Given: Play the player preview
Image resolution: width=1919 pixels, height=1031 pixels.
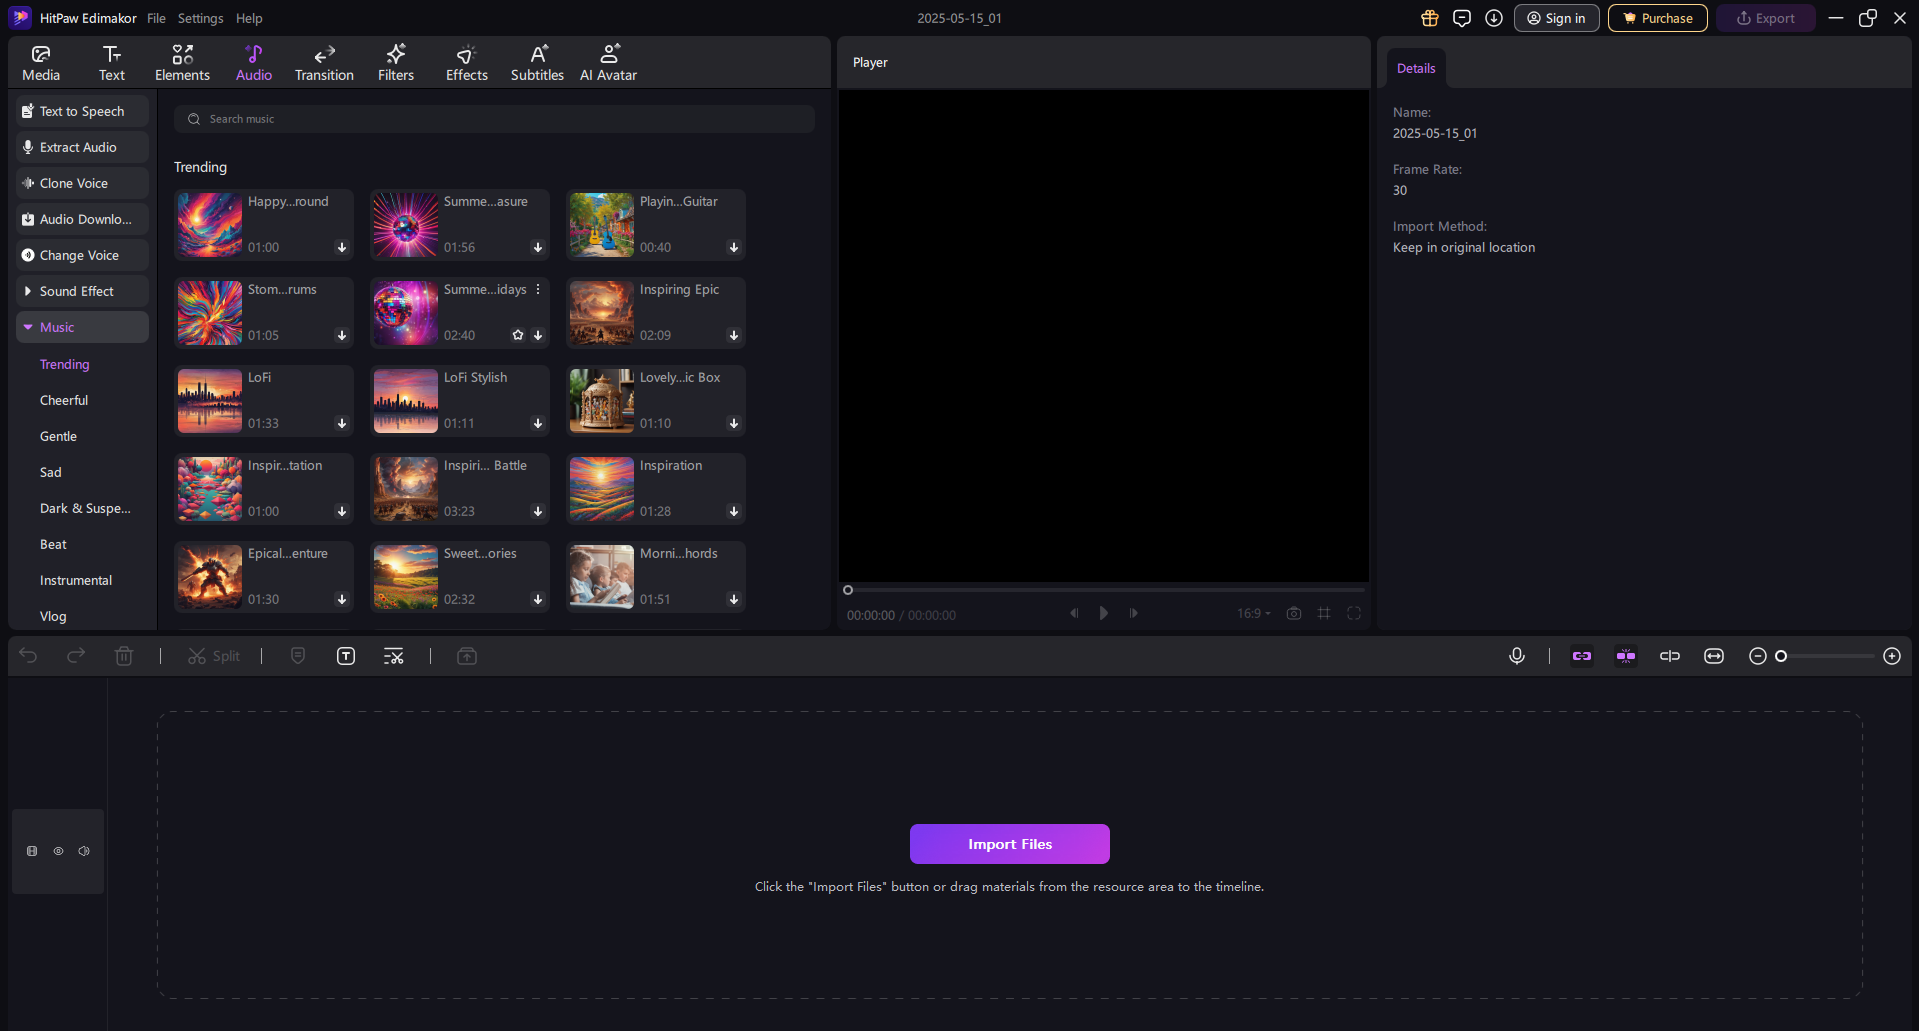Looking at the screenshot, I should (x=1104, y=613).
